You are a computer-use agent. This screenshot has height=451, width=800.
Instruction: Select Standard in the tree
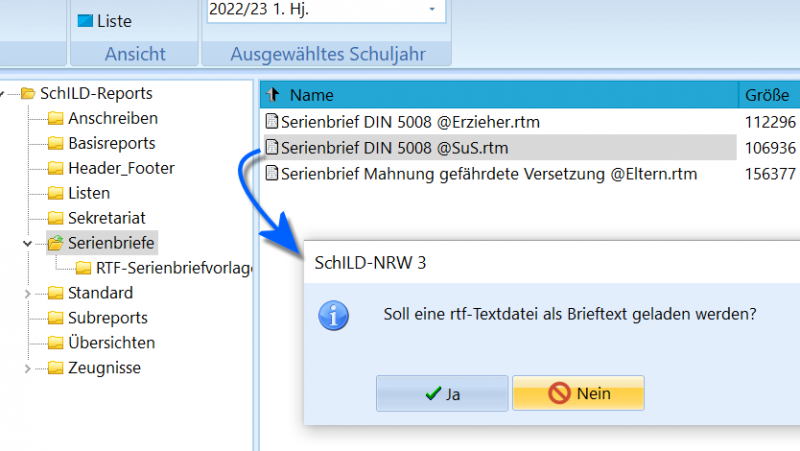pyautogui.click(x=101, y=293)
